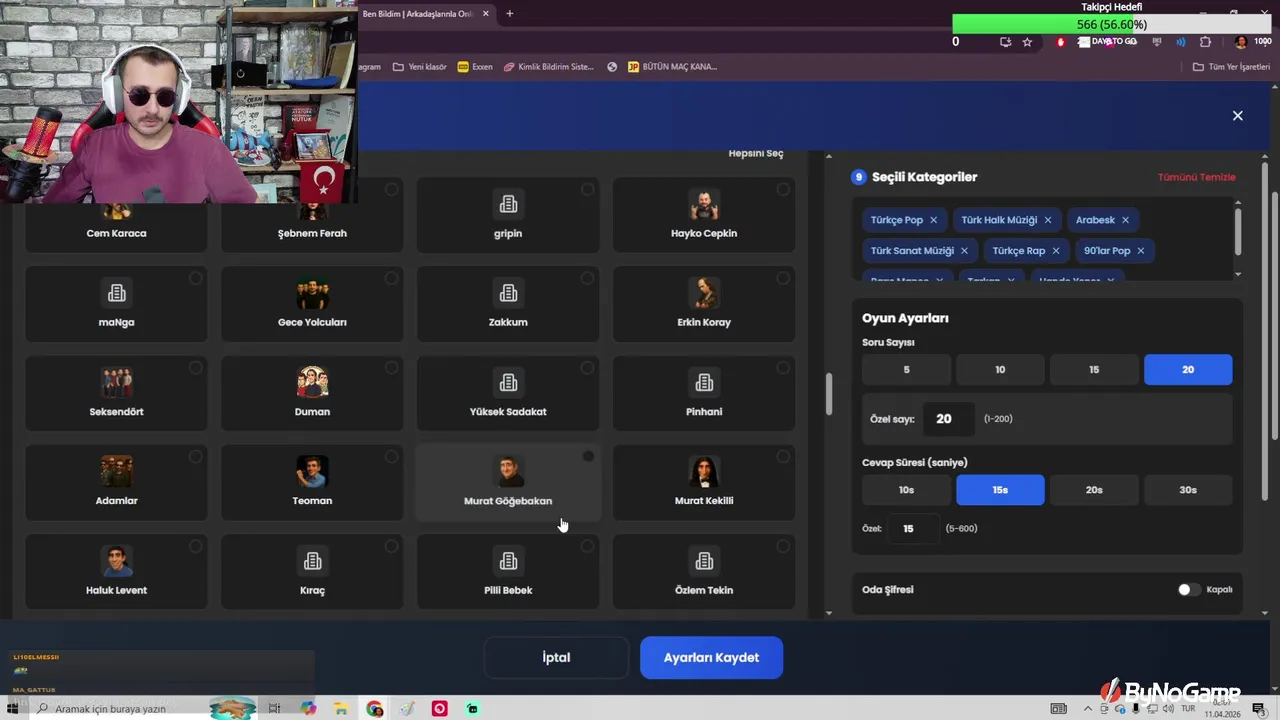Click the Duman band avatar
This screenshot has width=1280, height=720.
tap(313, 382)
